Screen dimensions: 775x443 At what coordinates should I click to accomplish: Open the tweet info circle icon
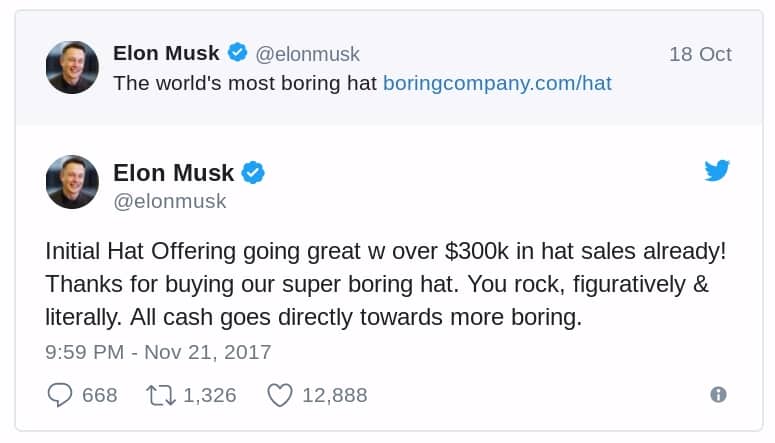click(x=718, y=395)
